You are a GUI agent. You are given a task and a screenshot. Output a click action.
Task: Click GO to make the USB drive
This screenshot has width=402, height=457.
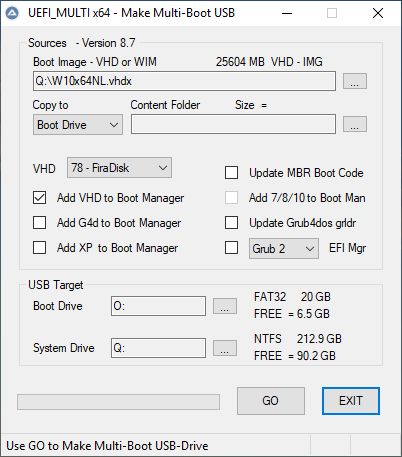[x=271, y=401]
